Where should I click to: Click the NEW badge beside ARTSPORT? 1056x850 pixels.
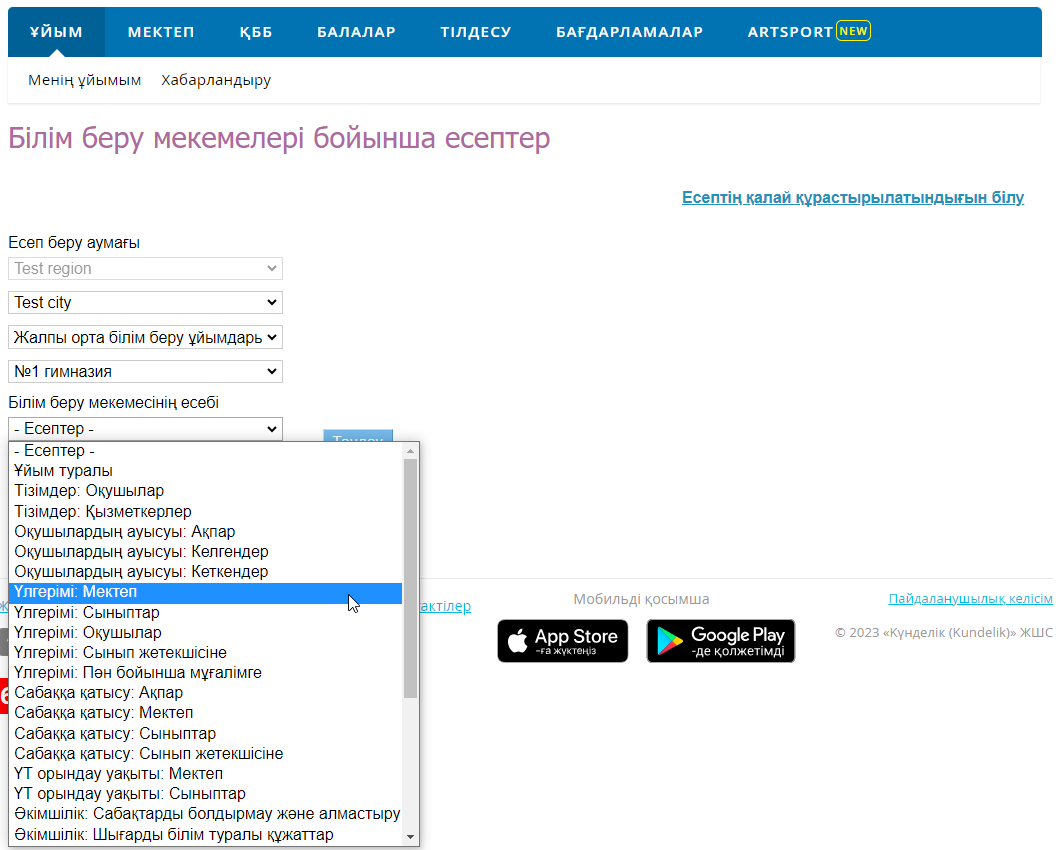(x=853, y=31)
